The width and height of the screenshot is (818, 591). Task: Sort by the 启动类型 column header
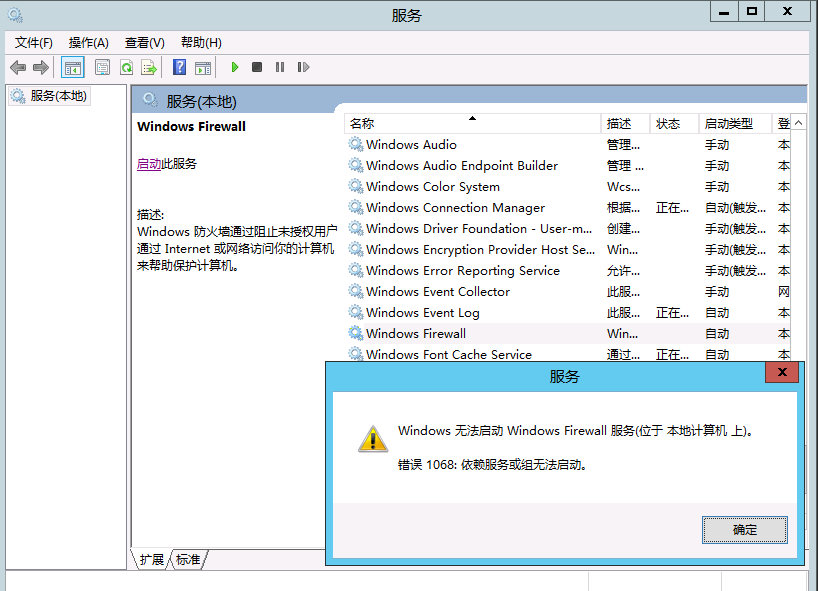coord(735,124)
